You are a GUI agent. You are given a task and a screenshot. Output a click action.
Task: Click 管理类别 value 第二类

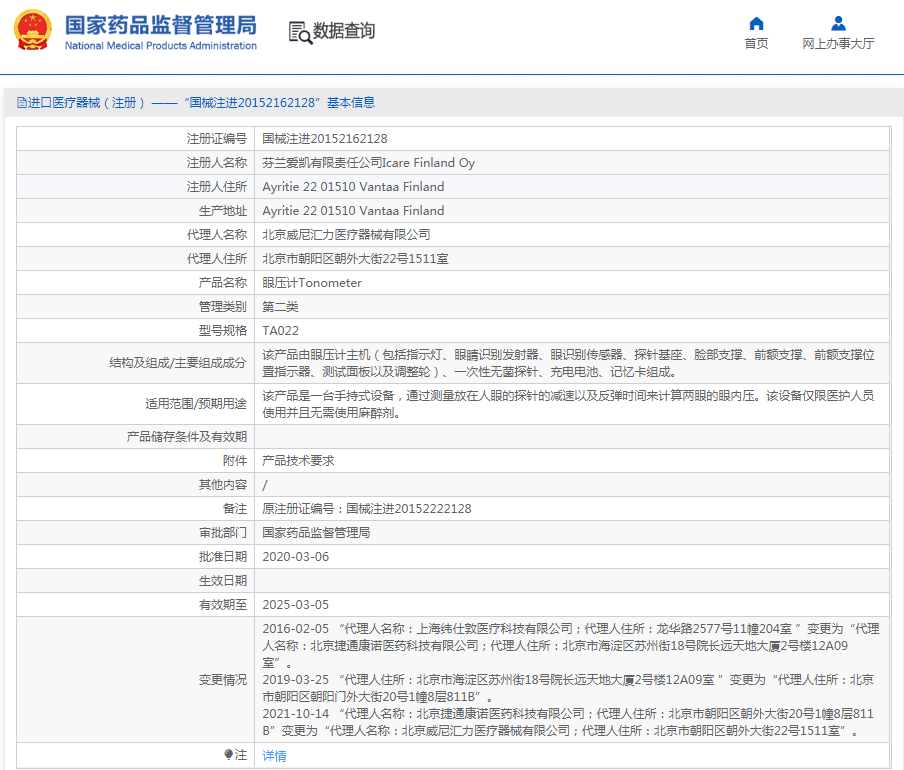point(280,307)
